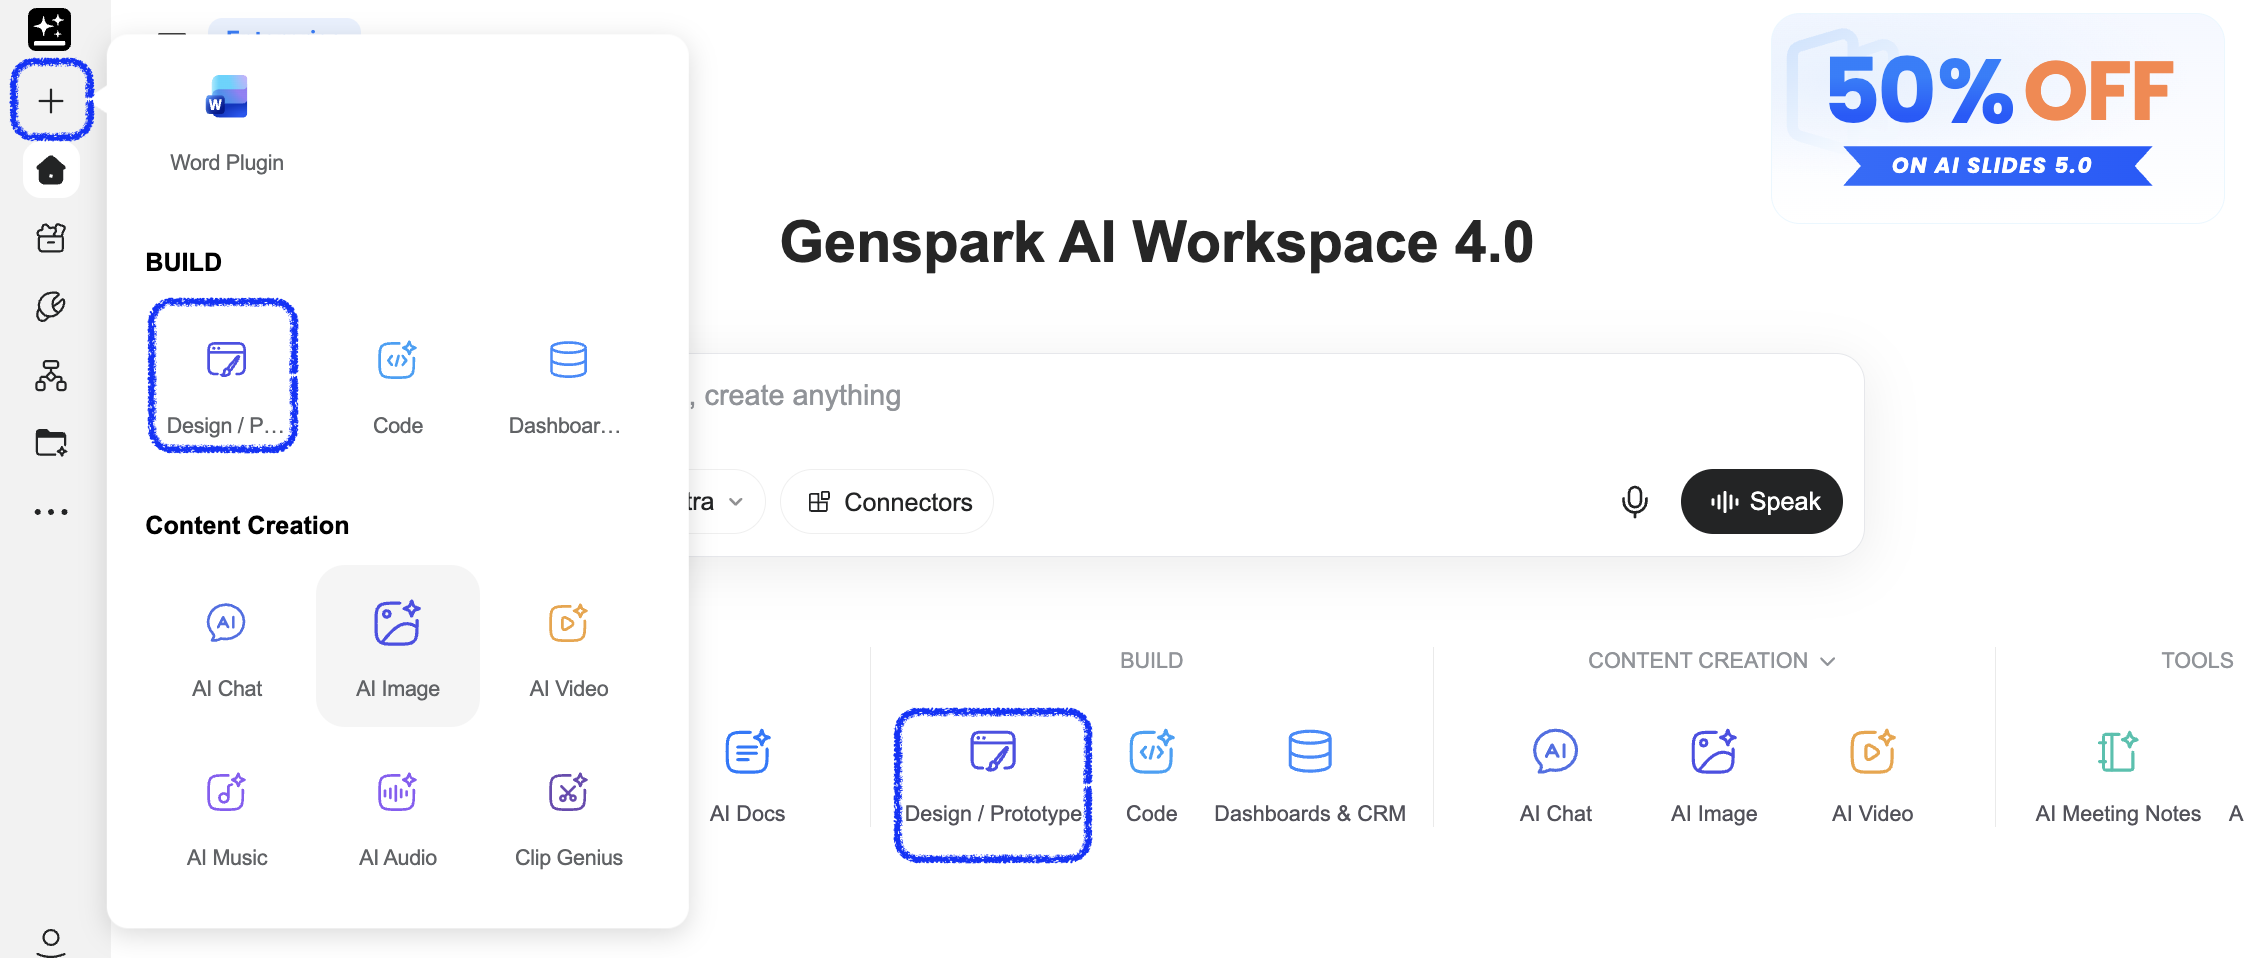
Task: Click the Genspark logo in the sidebar
Action: pos(49,29)
